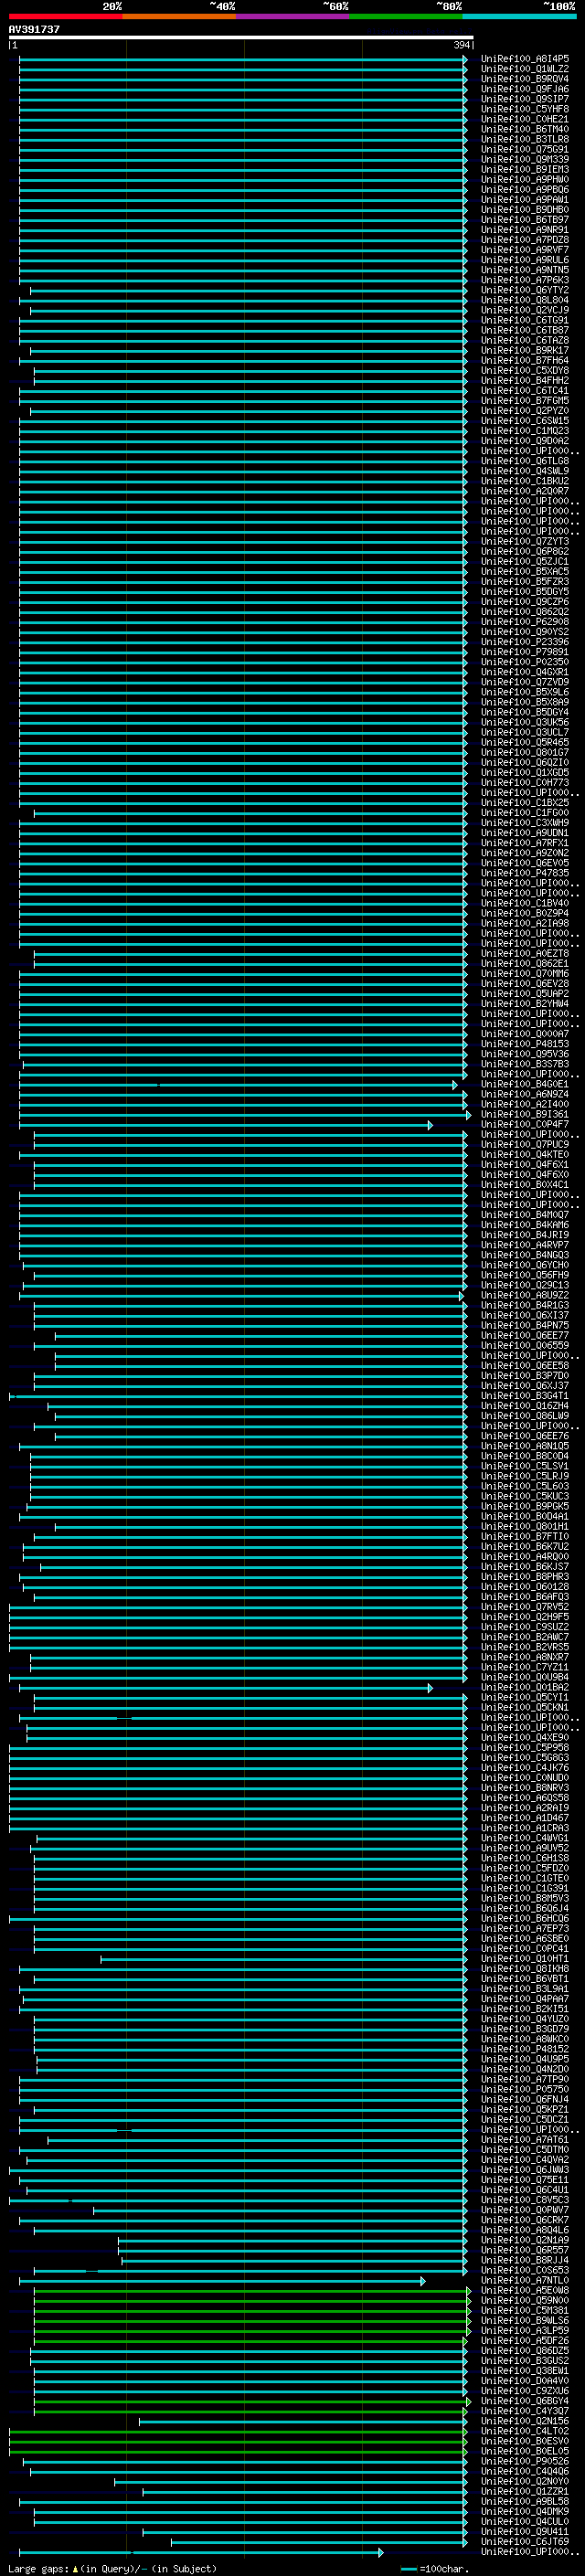
Task: Select the UniRef100_C5YHF8 label
Action: pyautogui.click(x=525, y=109)
